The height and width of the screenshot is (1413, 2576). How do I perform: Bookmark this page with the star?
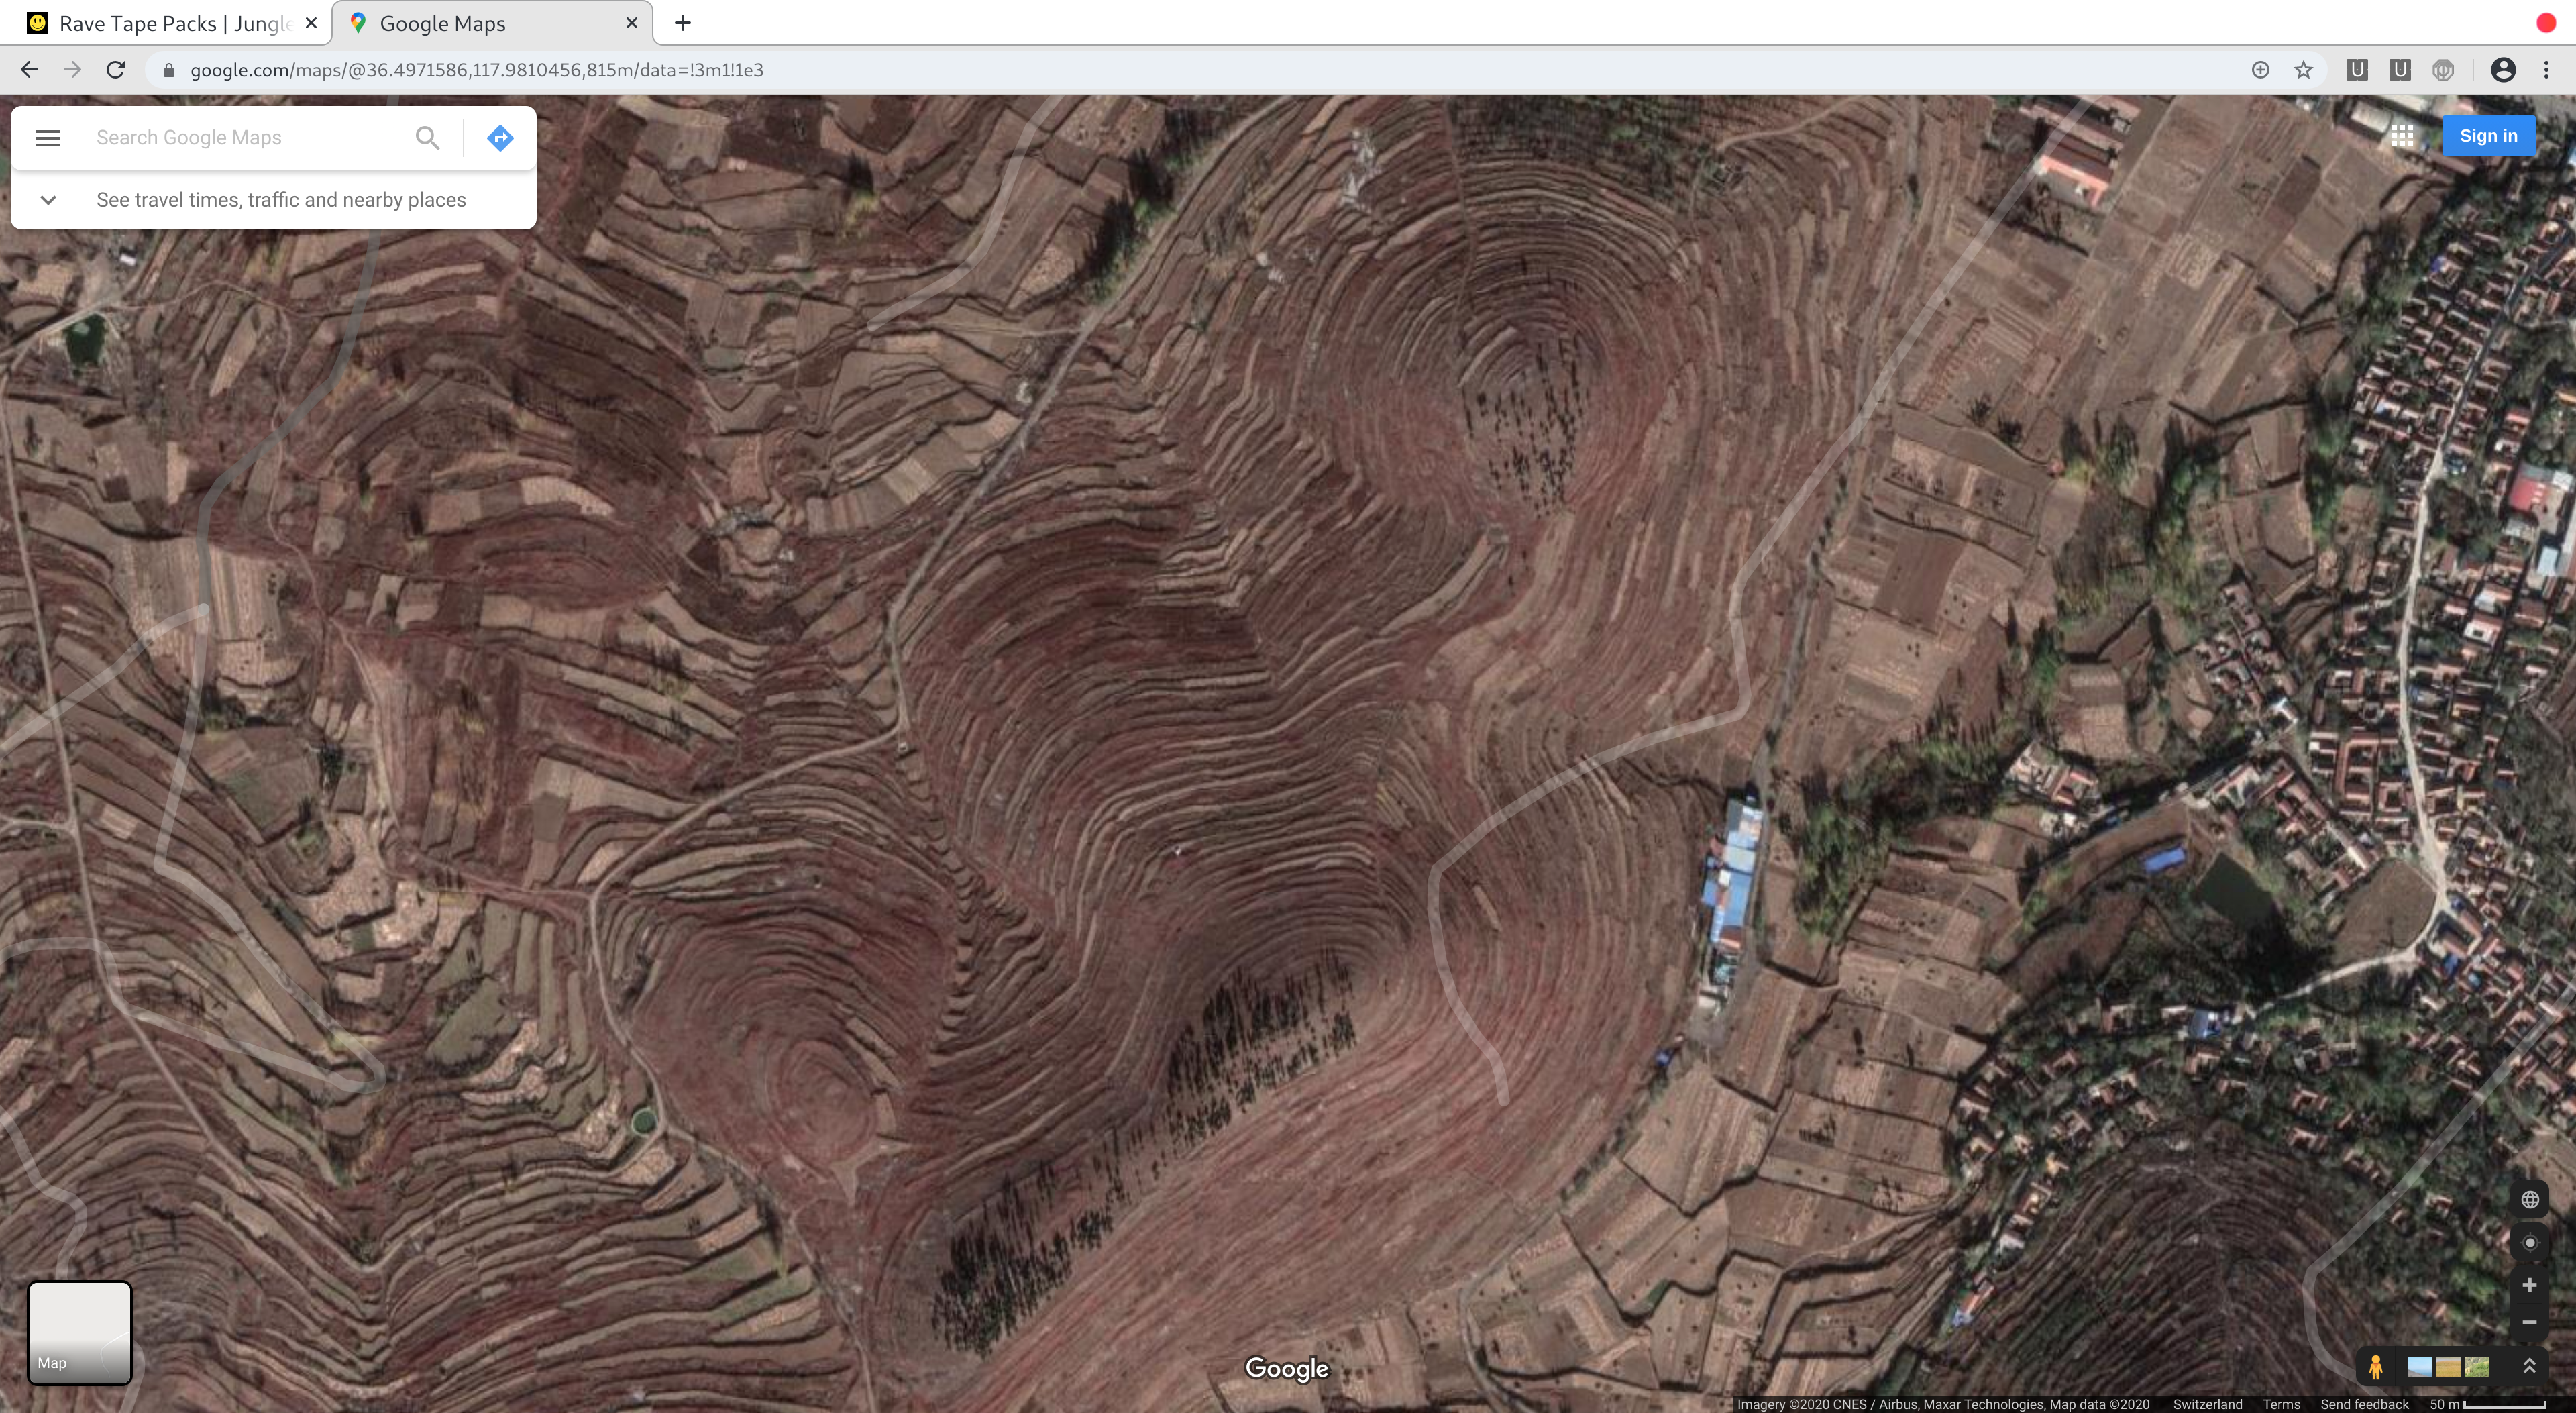[x=2303, y=70]
